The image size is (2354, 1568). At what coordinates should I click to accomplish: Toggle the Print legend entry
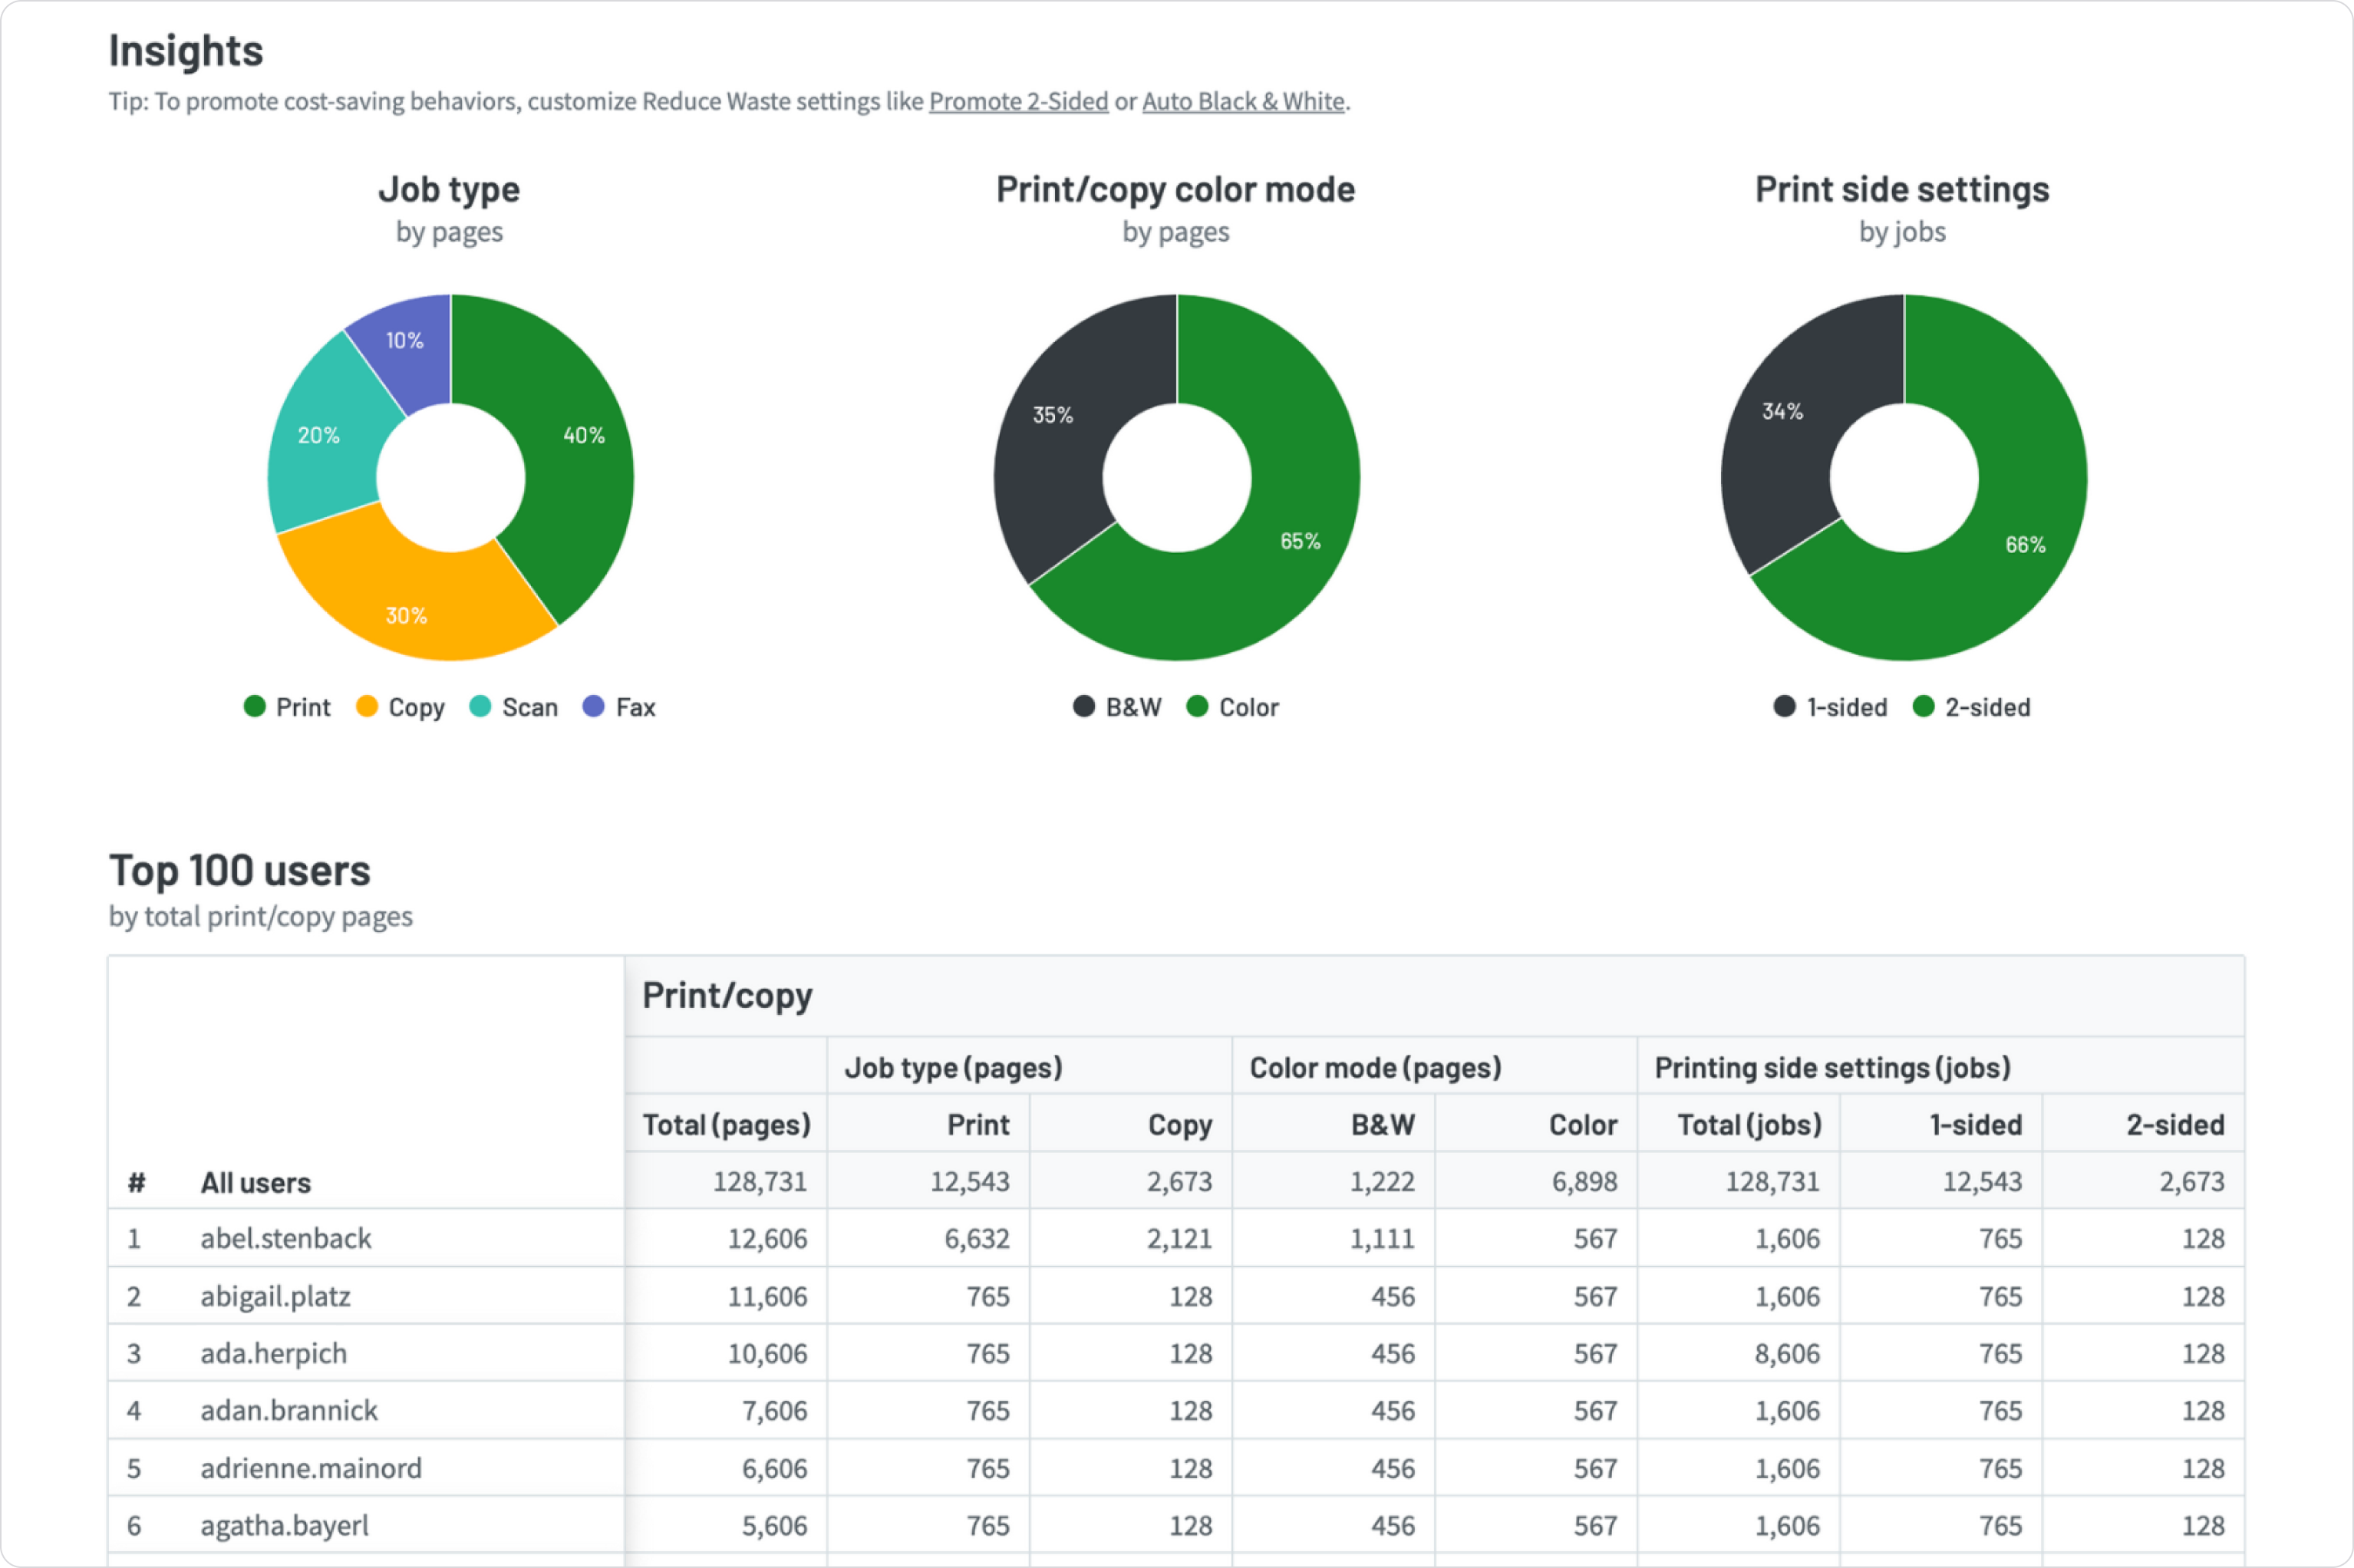coord(287,707)
